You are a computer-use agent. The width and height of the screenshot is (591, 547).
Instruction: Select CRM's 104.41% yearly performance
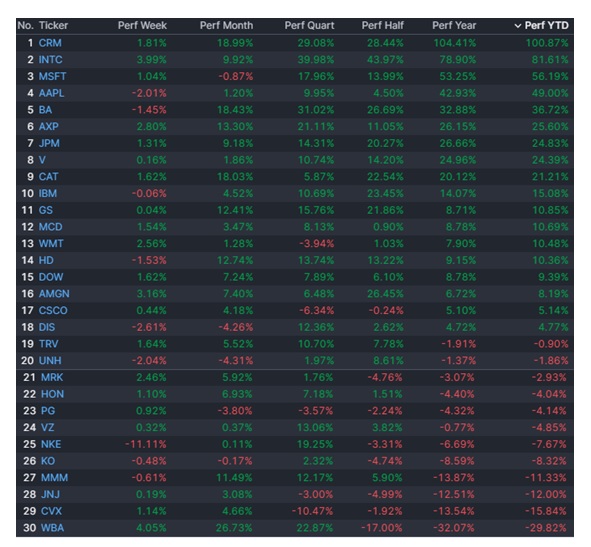coord(455,43)
